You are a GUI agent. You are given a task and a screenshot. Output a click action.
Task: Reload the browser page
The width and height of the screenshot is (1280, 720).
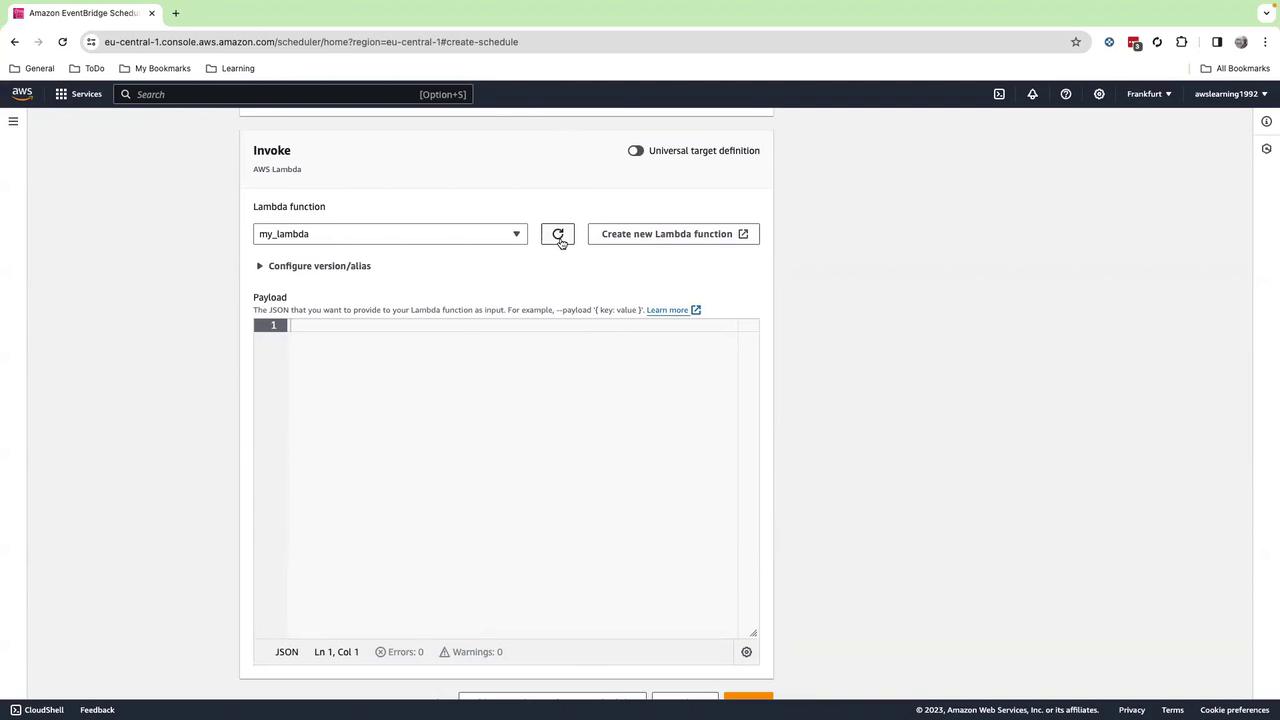[62, 42]
